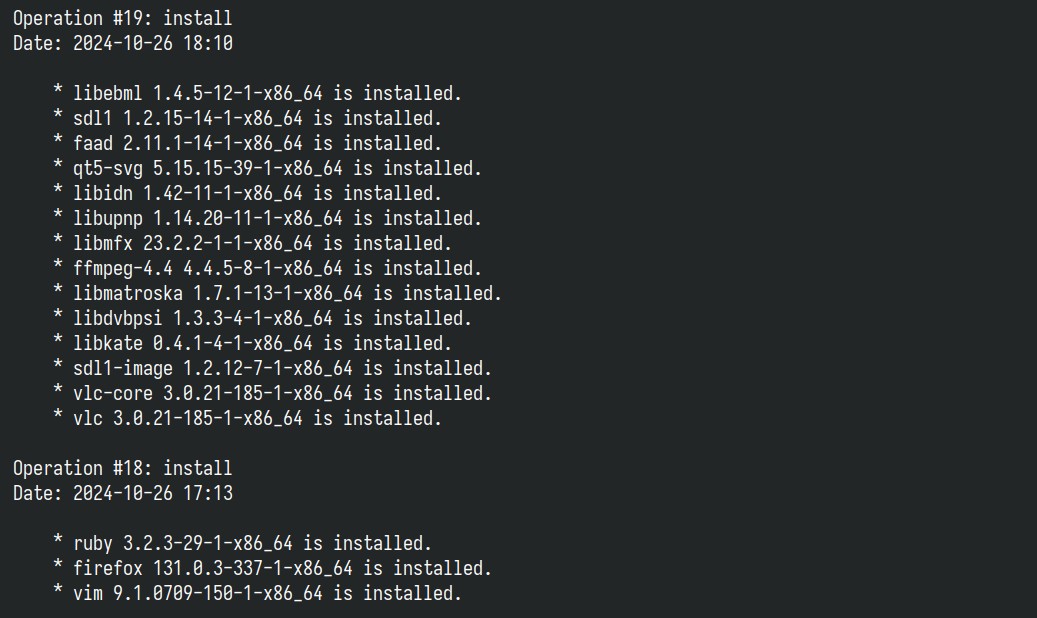Click the firefox 131.0.3-337-1 entry
This screenshot has height=618, width=1037.
tap(272, 568)
